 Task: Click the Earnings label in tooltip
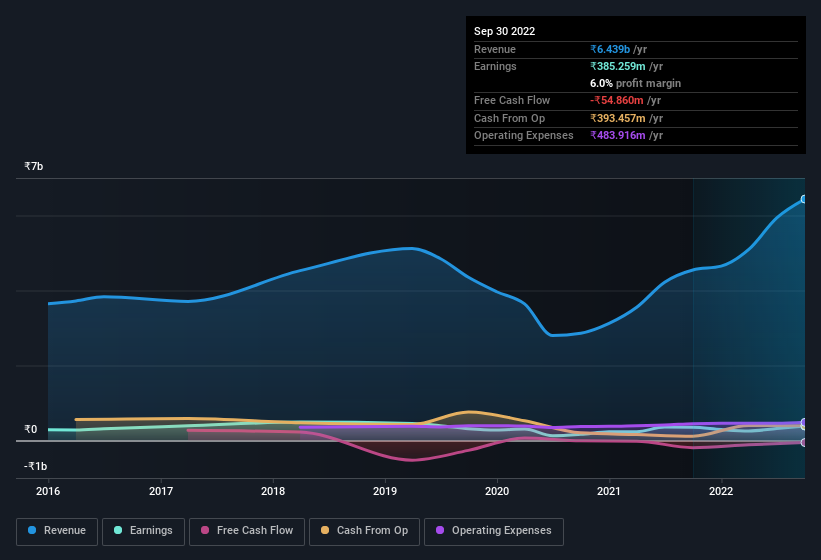tap(495, 66)
